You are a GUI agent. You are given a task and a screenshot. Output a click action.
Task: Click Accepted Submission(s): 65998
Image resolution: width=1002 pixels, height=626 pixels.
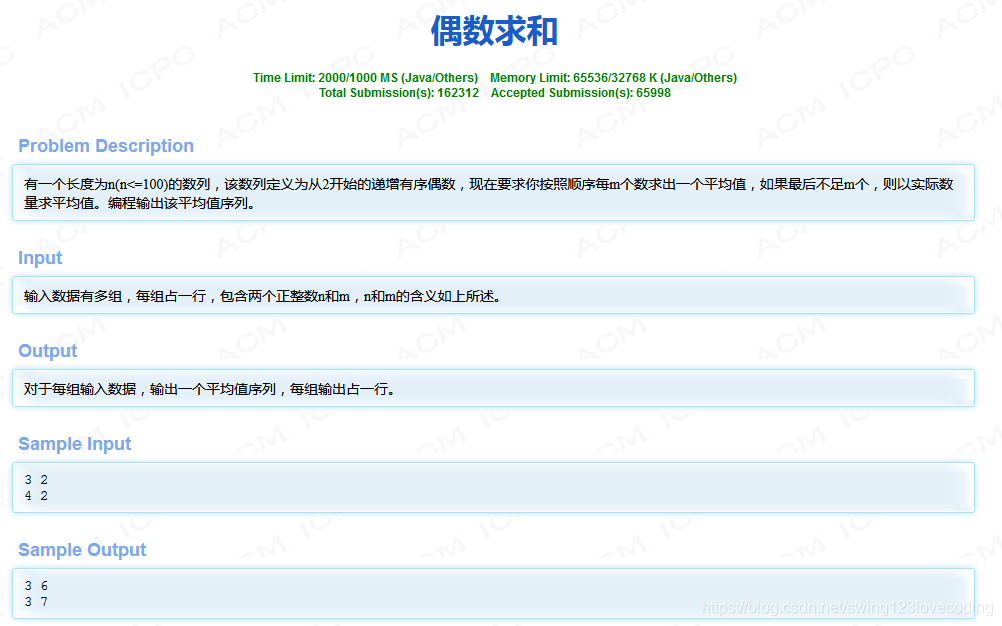[581, 93]
